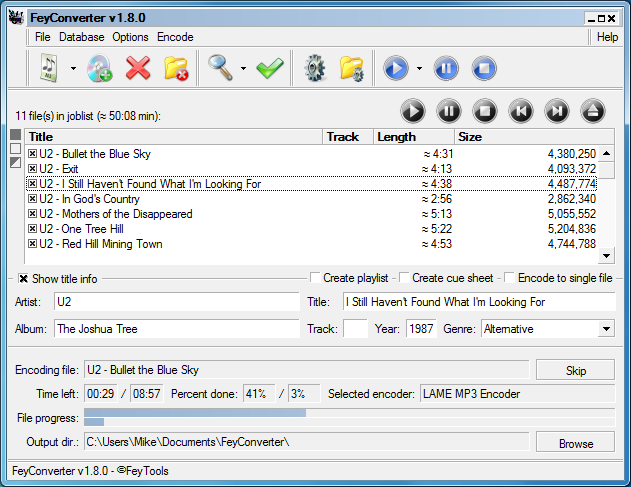Image resolution: width=631 pixels, height=487 pixels.
Task: Click the joblist scrollbar down arrow
Action: click(606, 256)
